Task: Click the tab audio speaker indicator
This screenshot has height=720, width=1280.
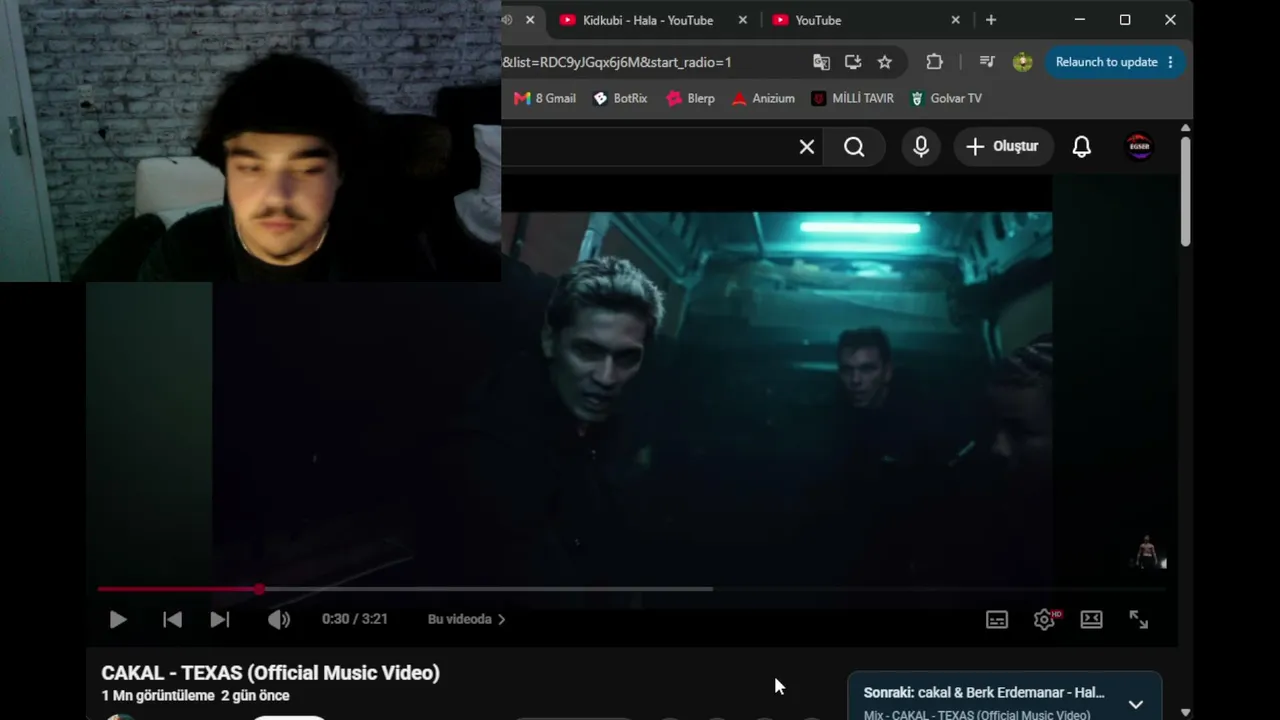Action: tap(507, 20)
